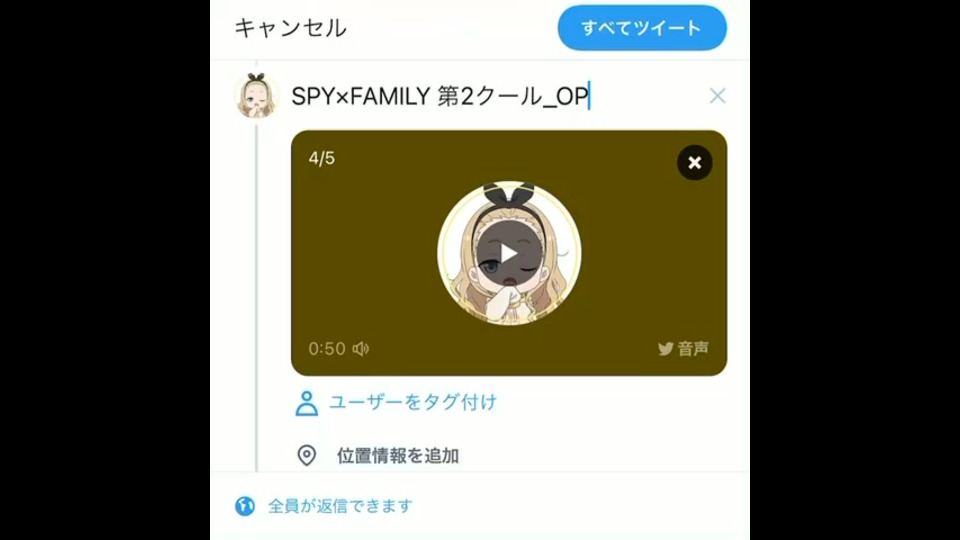Change 全員が返信できます reply setting
The height and width of the screenshot is (540, 960).
pyautogui.click(x=340, y=506)
